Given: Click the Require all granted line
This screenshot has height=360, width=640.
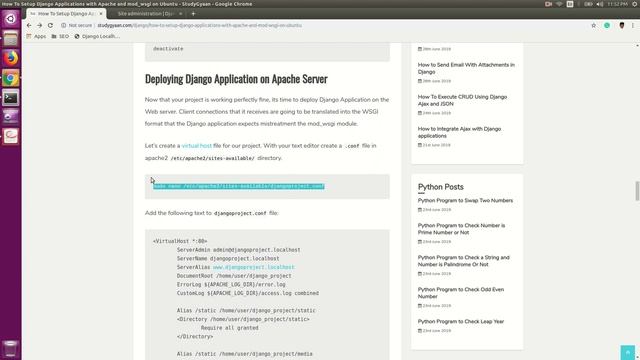Looking at the screenshot, I should point(229,328).
